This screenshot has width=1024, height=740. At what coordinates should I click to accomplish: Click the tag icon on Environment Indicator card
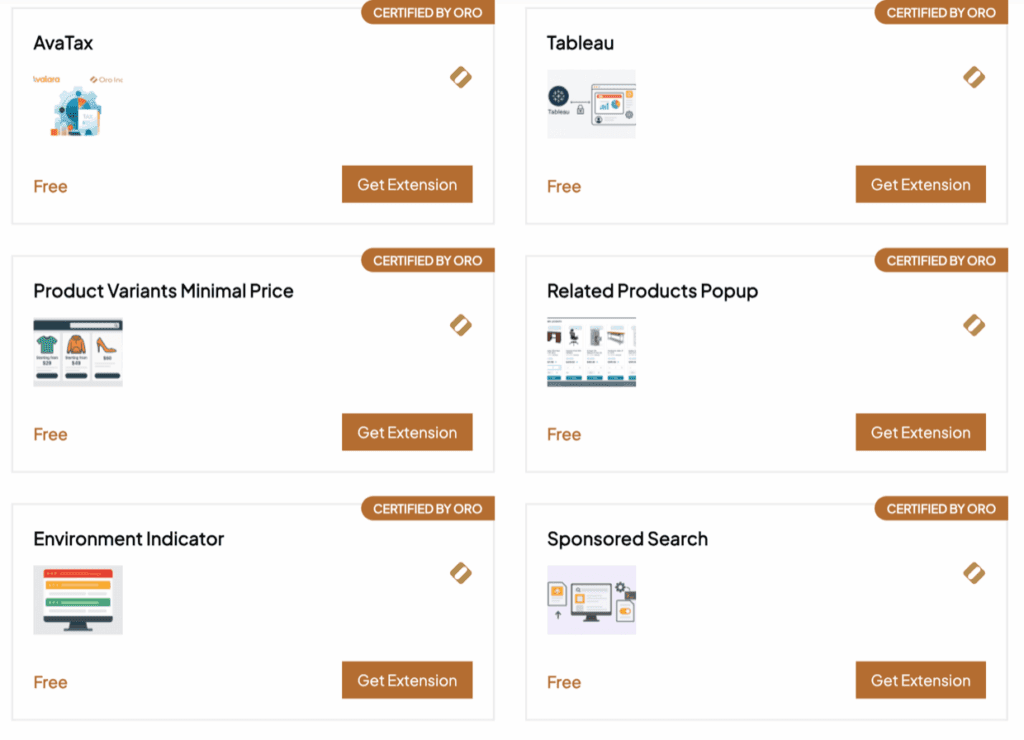point(461,573)
